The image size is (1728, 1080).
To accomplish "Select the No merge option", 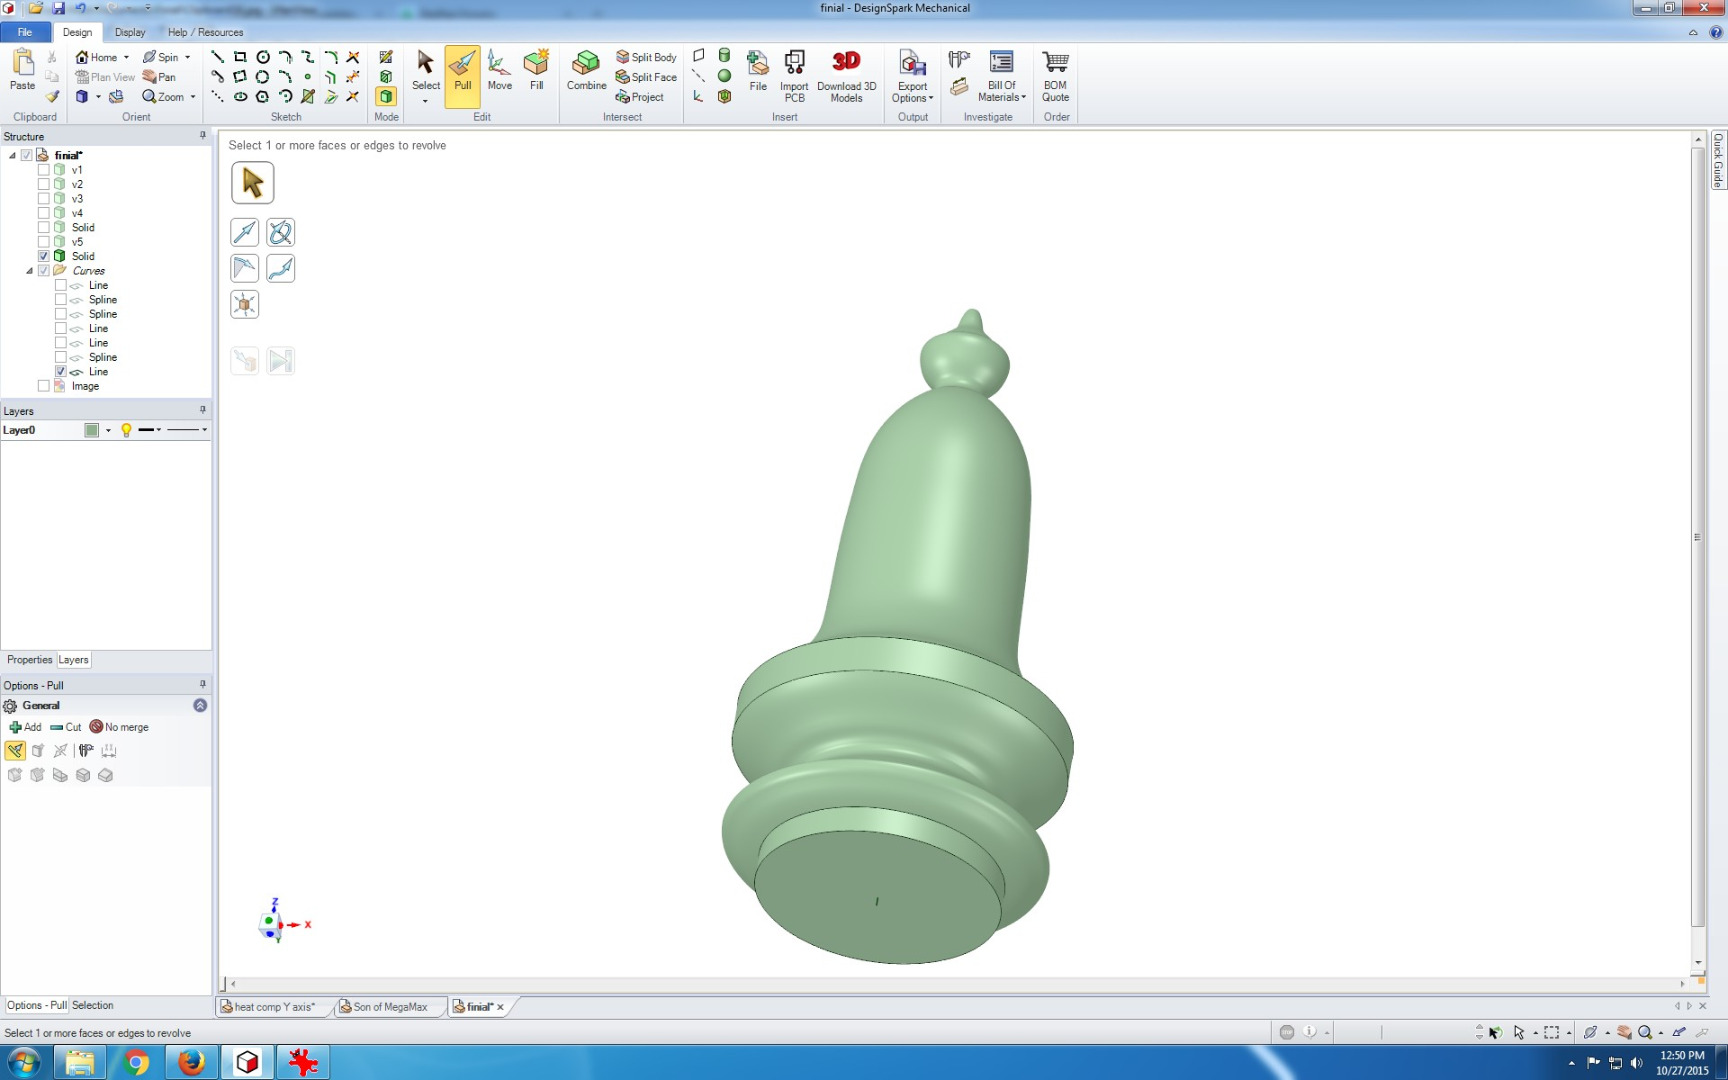I will coord(119,727).
